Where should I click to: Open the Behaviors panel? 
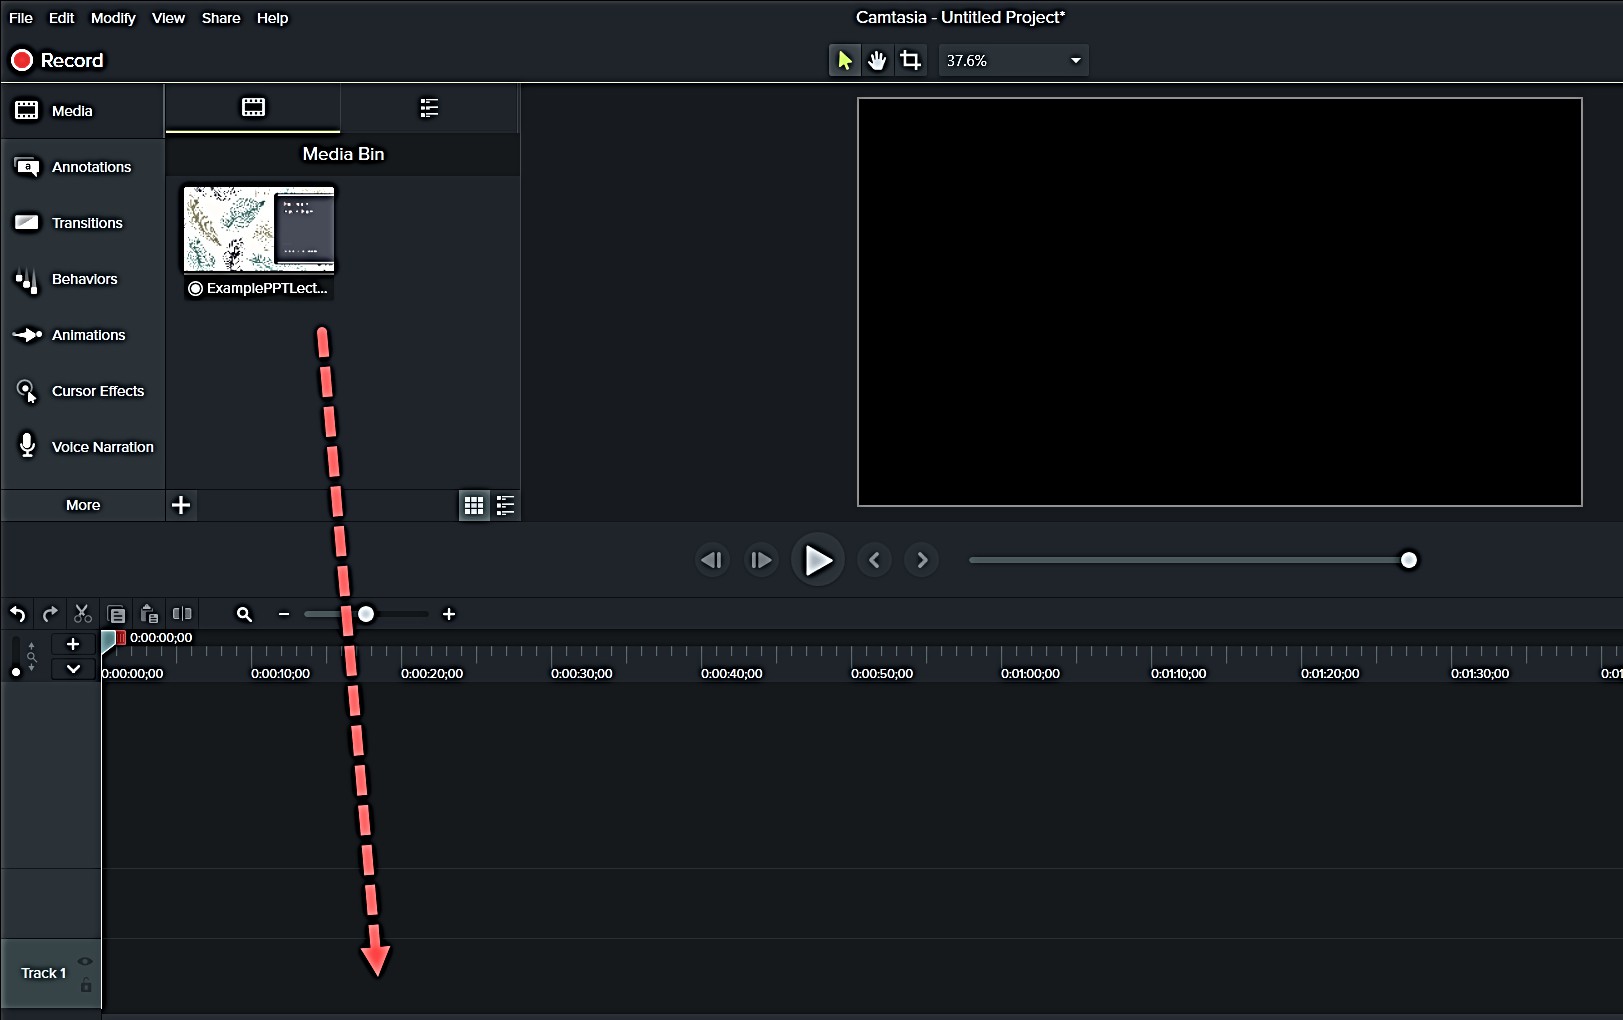tap(82, 279)
